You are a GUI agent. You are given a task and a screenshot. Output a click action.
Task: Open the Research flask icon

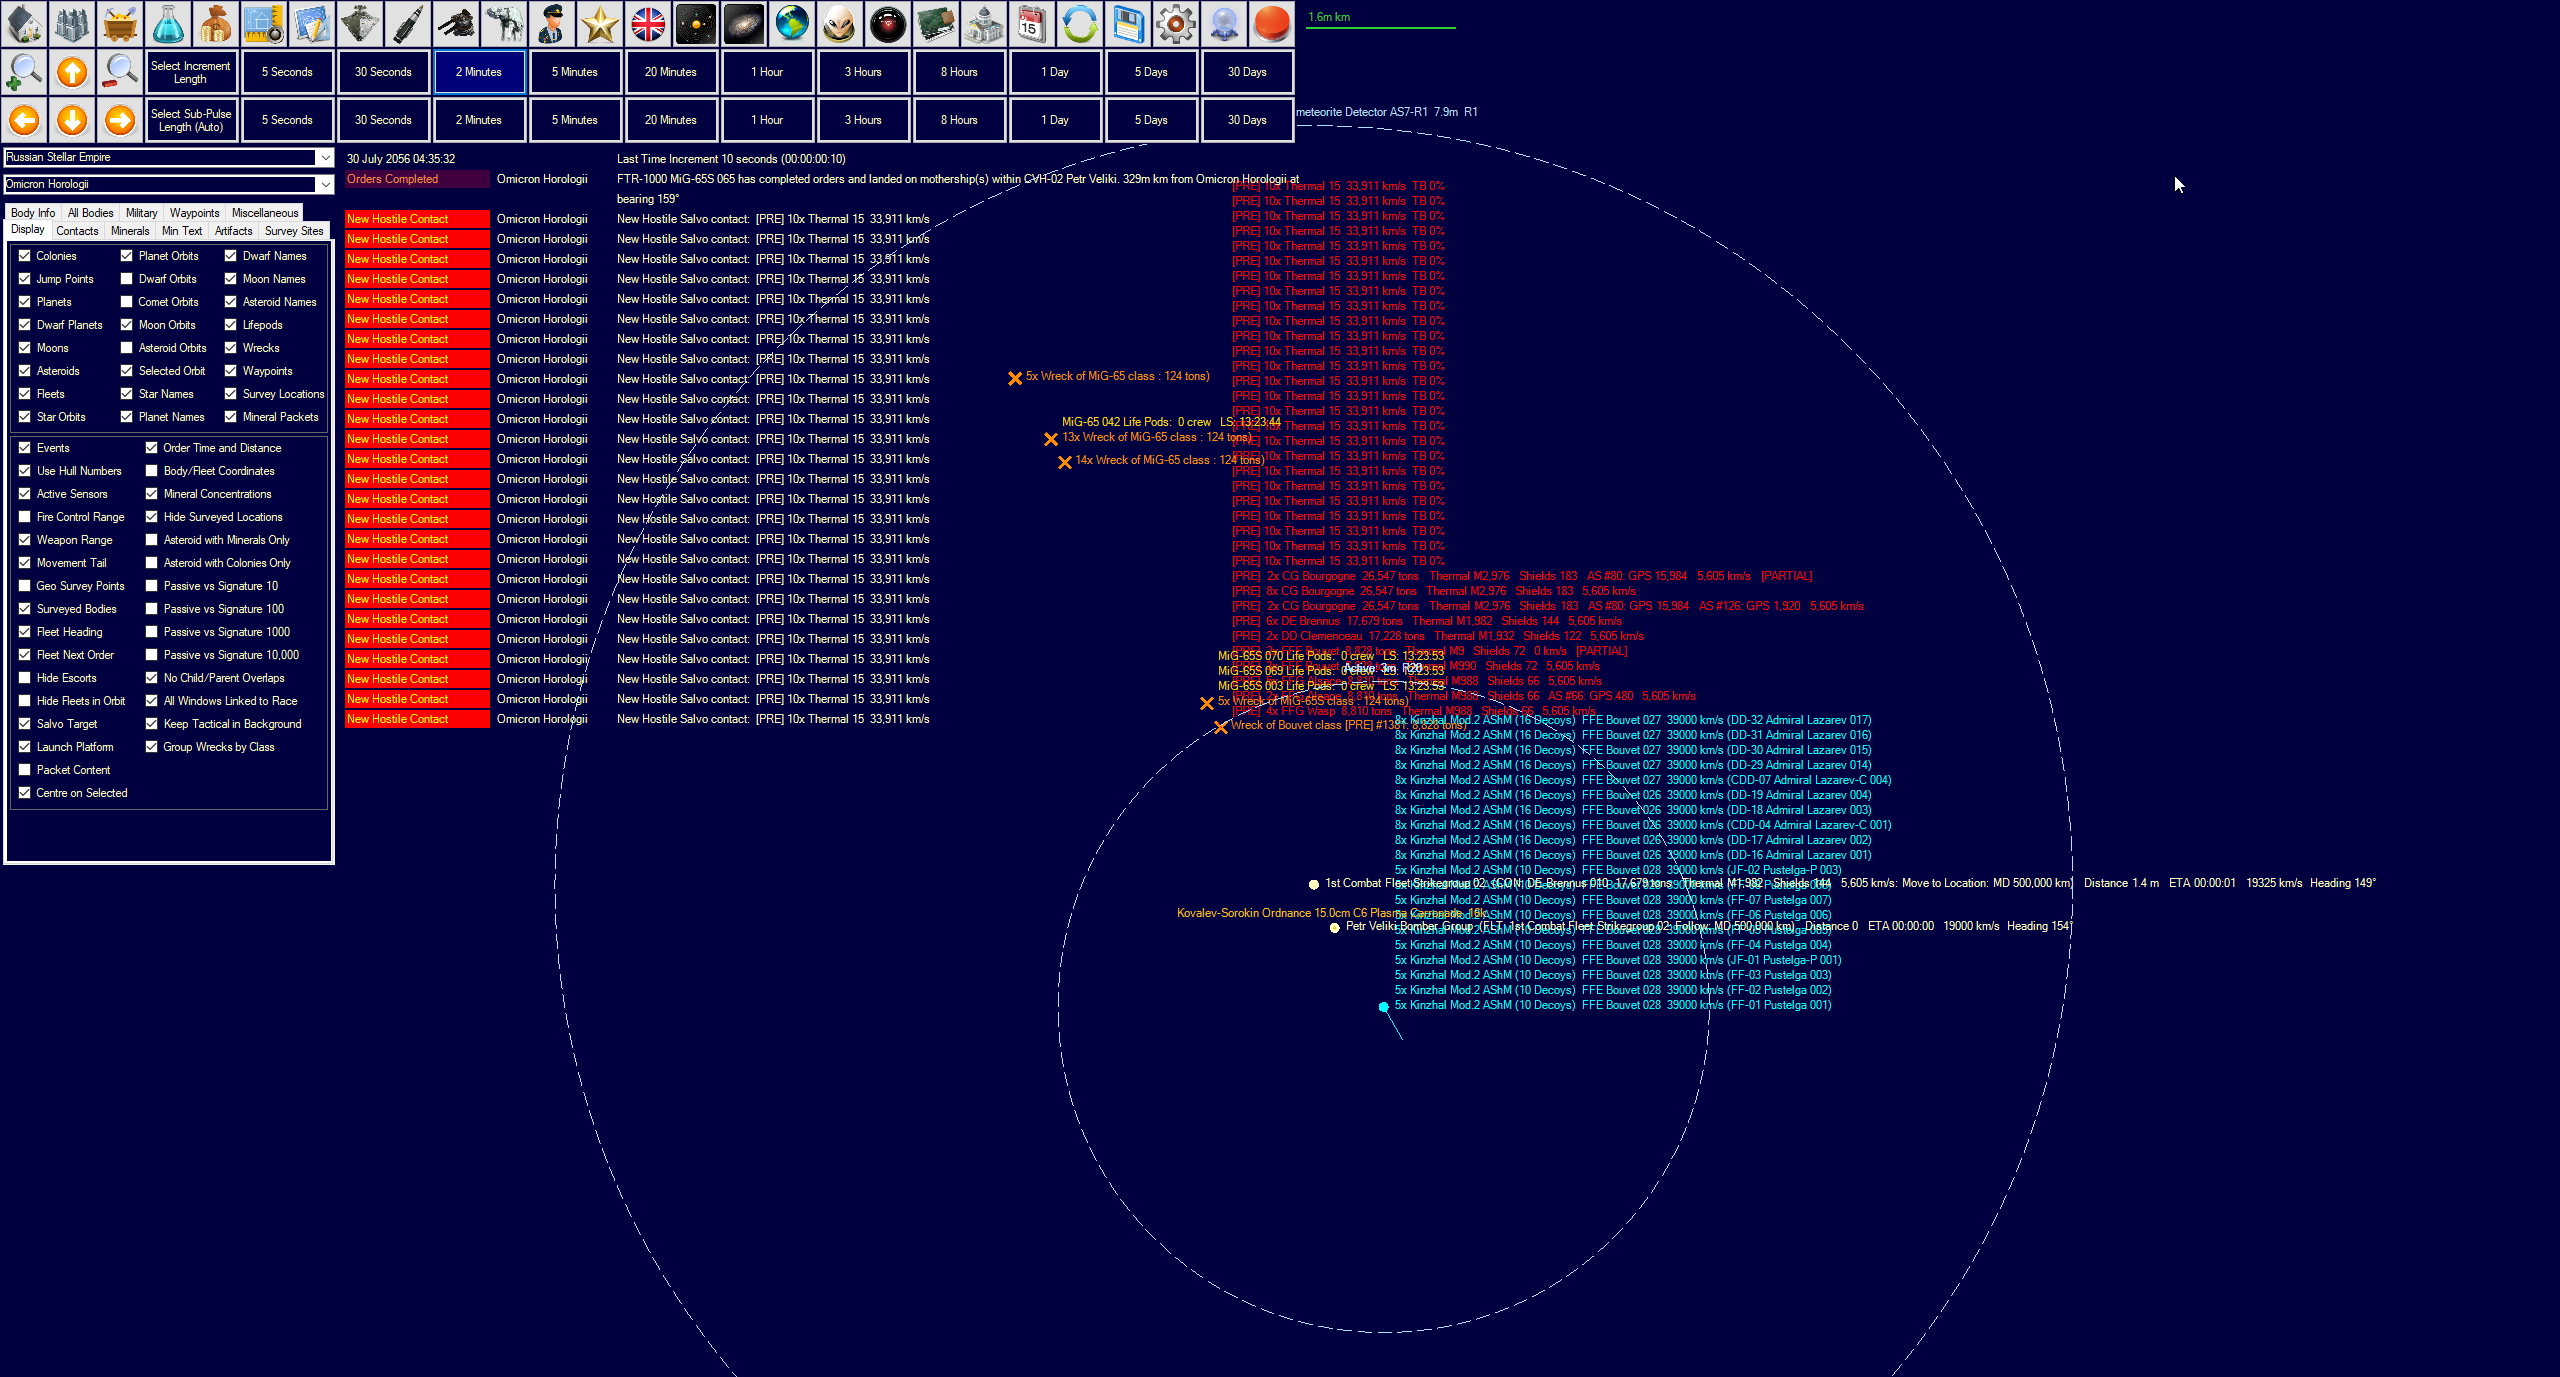point(168,24)
